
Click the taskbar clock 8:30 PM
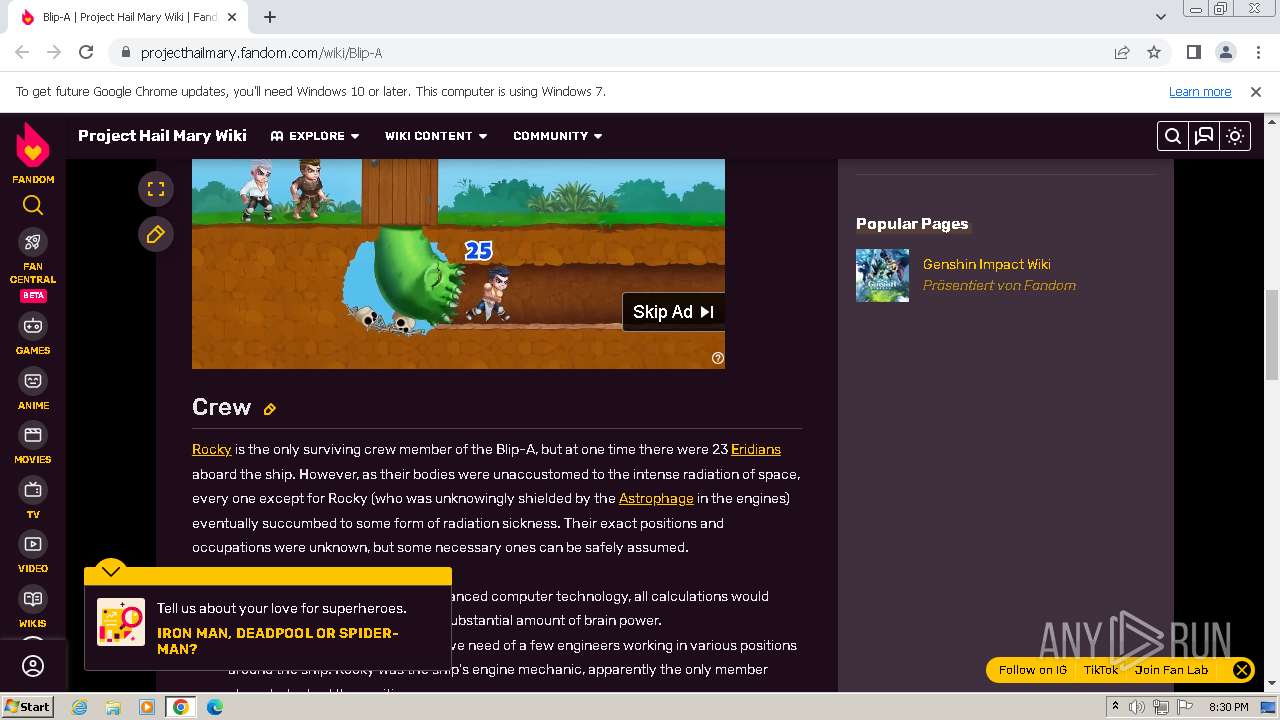click(x=1228, y=707)
